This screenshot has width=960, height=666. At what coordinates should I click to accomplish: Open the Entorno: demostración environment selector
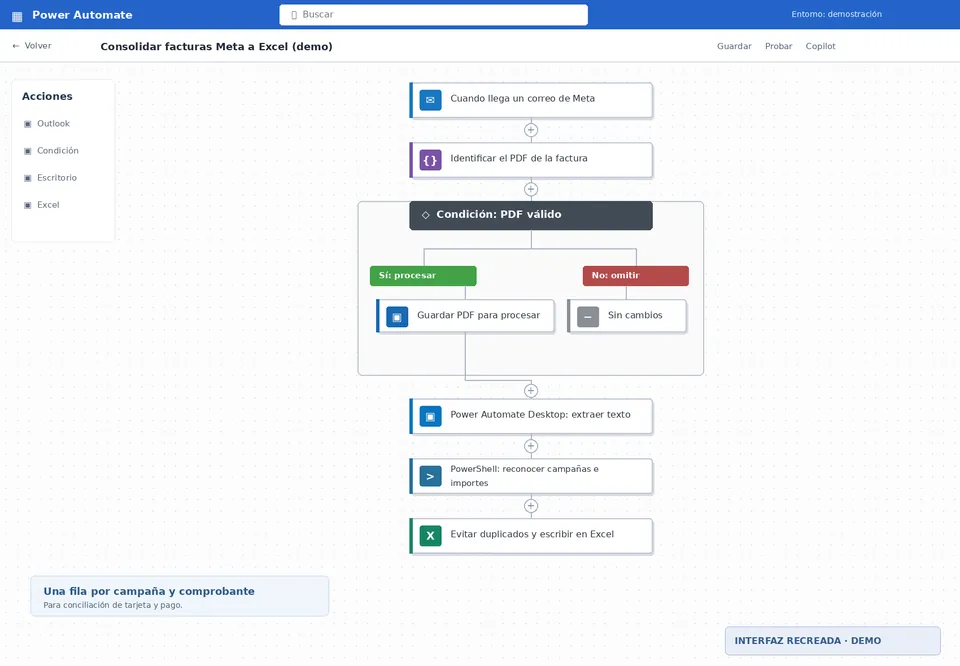tap(836, 14)
